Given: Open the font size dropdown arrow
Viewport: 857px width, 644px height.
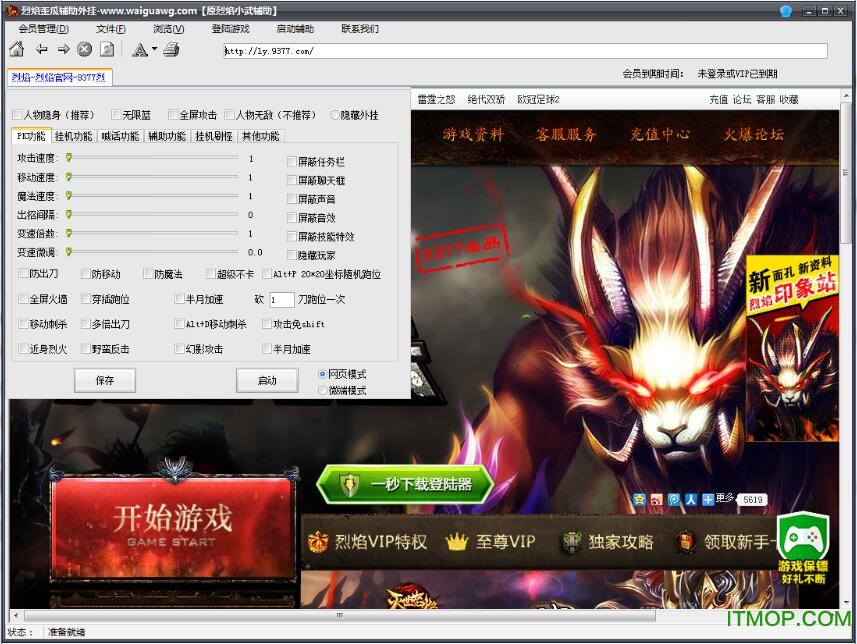Looking at the screenshot, I should point(154,49).
